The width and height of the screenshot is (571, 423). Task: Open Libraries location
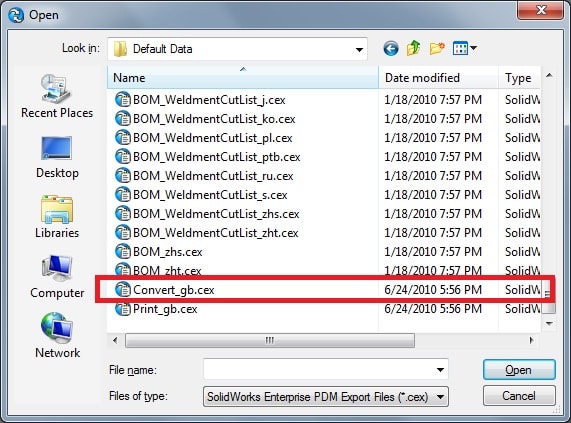click(57, 217)
